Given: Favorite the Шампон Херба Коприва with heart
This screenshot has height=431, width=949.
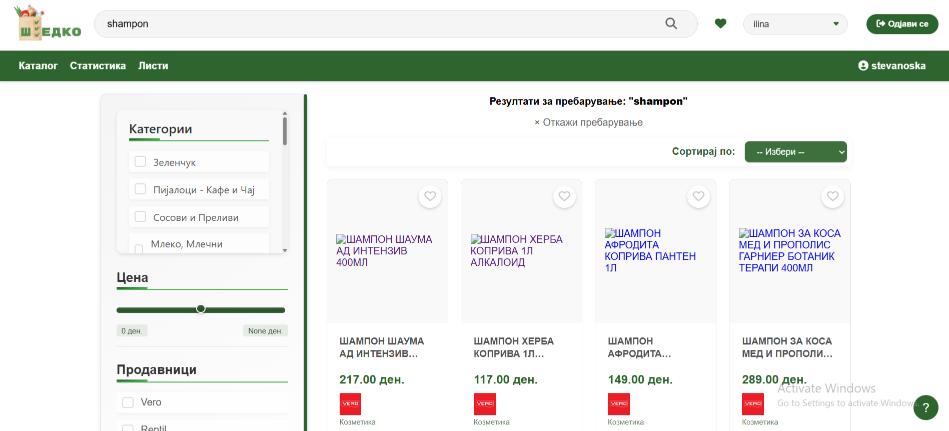Looking at the screenshot, I should click(564, 197).
